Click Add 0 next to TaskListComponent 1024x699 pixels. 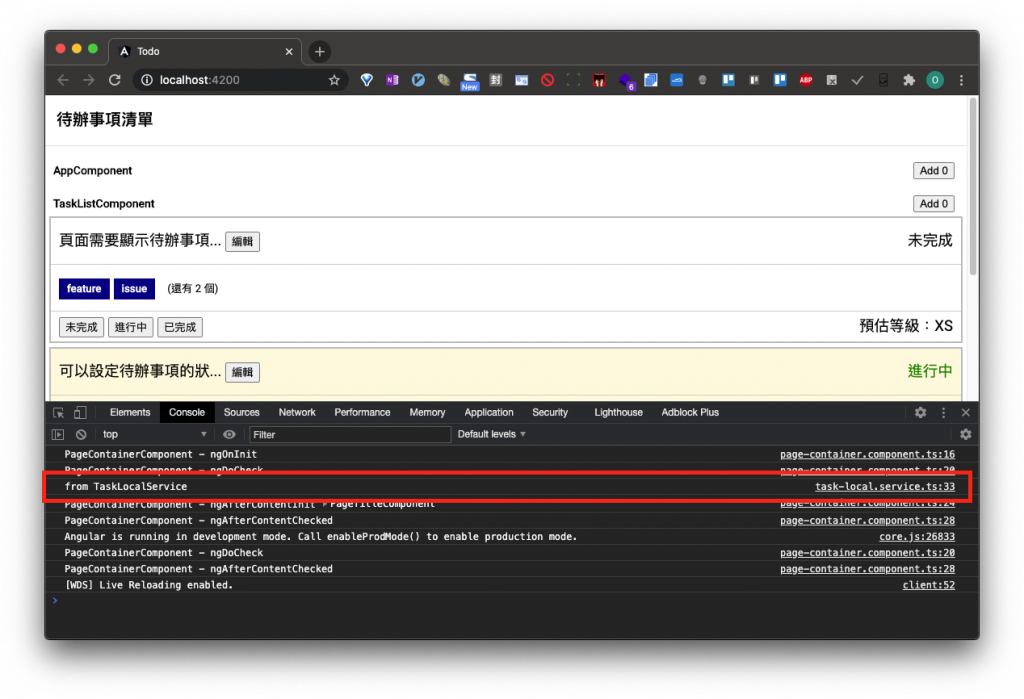point(934,204)
